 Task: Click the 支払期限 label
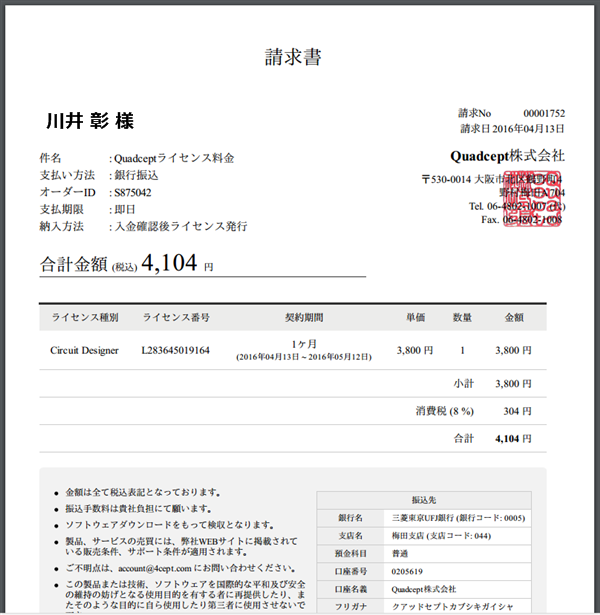coord(62,209)
